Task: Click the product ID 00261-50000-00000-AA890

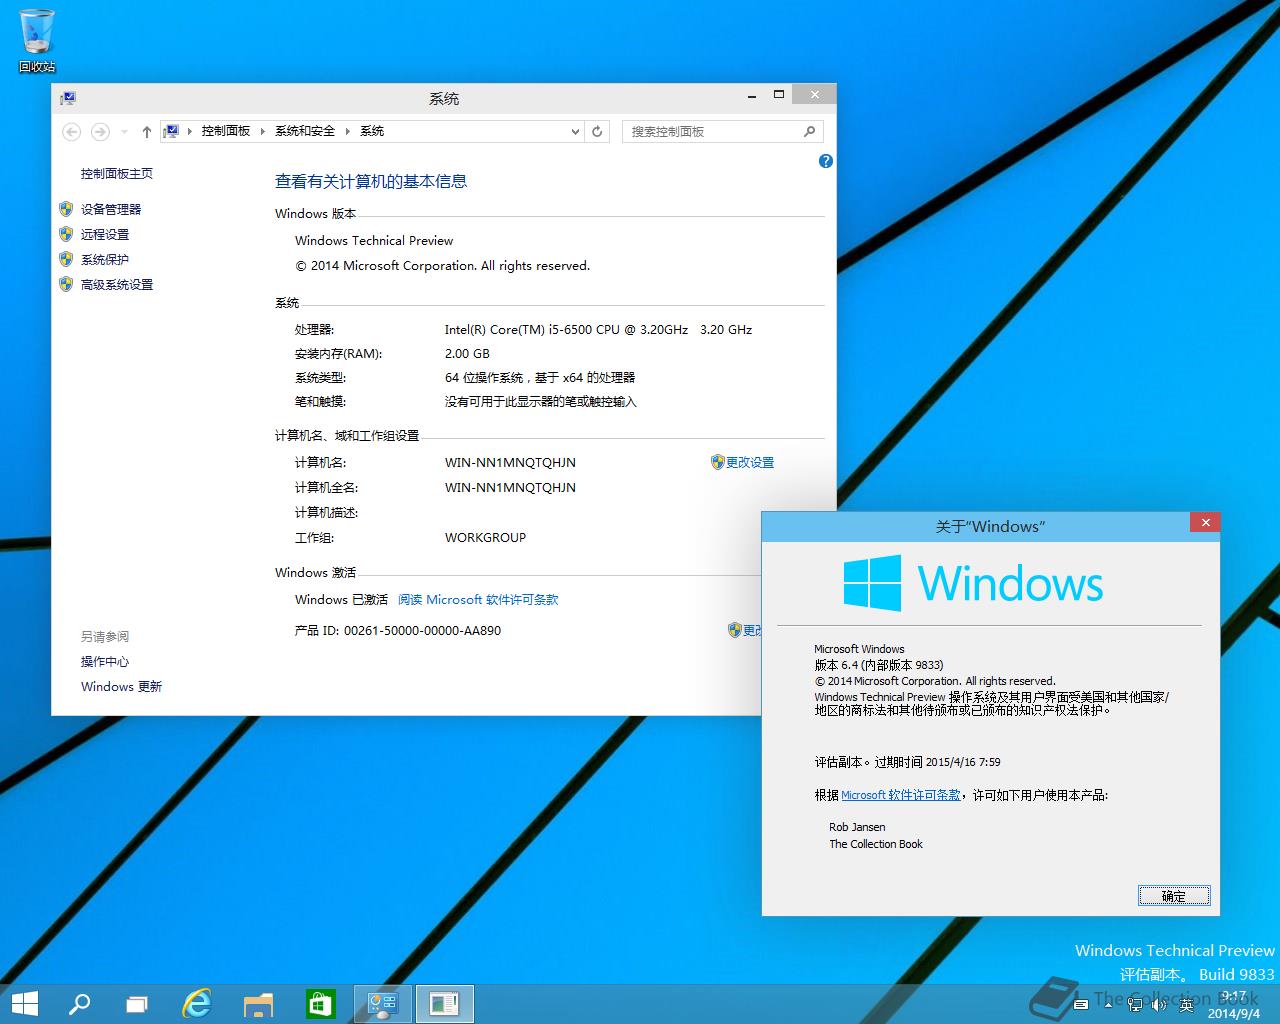Action: [x=422, y=631]
